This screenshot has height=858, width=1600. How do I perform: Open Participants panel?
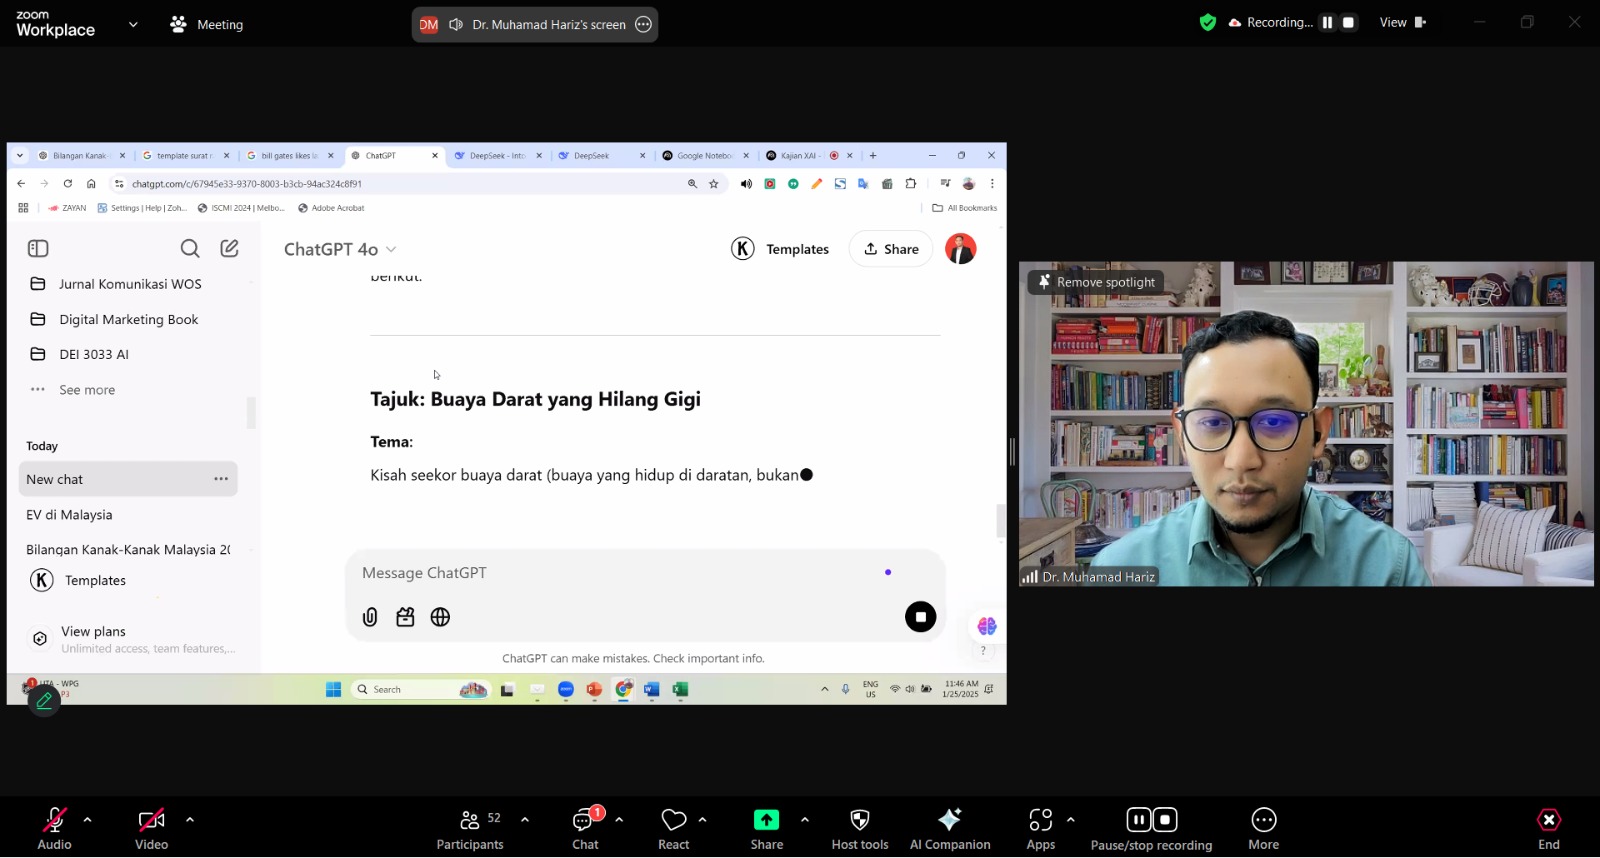pos(470,829)
